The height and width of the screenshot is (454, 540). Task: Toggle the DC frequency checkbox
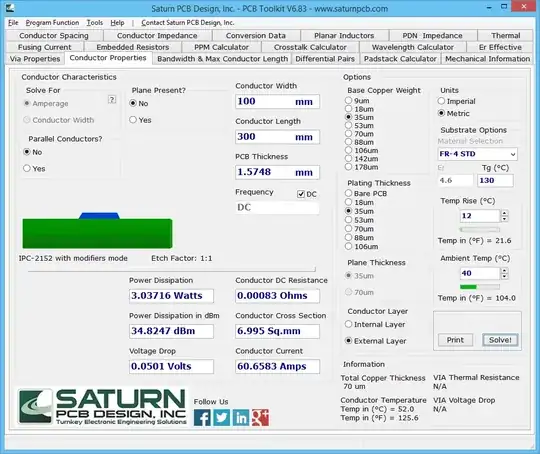[301, 194]
